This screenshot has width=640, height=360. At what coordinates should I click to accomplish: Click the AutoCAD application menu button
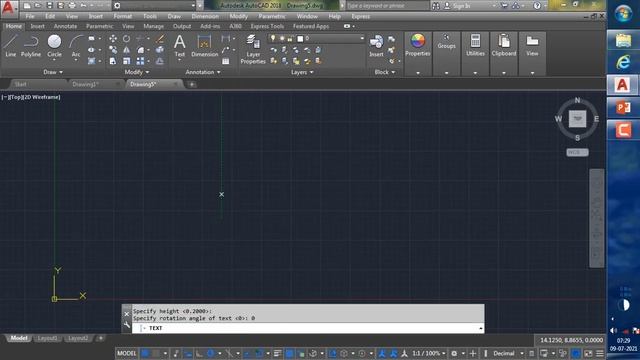click(x=8, y=8)
